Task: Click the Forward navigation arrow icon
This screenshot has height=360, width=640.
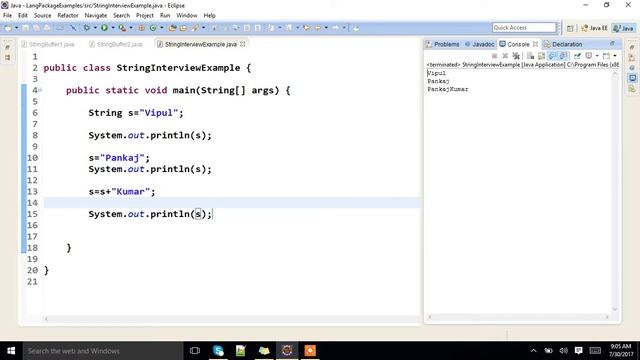Action: point(336,28)
